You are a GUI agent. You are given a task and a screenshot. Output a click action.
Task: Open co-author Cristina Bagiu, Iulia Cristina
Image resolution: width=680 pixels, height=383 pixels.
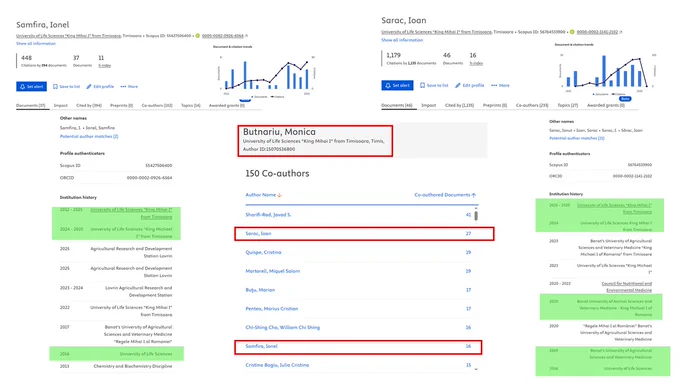click(277, 365)
